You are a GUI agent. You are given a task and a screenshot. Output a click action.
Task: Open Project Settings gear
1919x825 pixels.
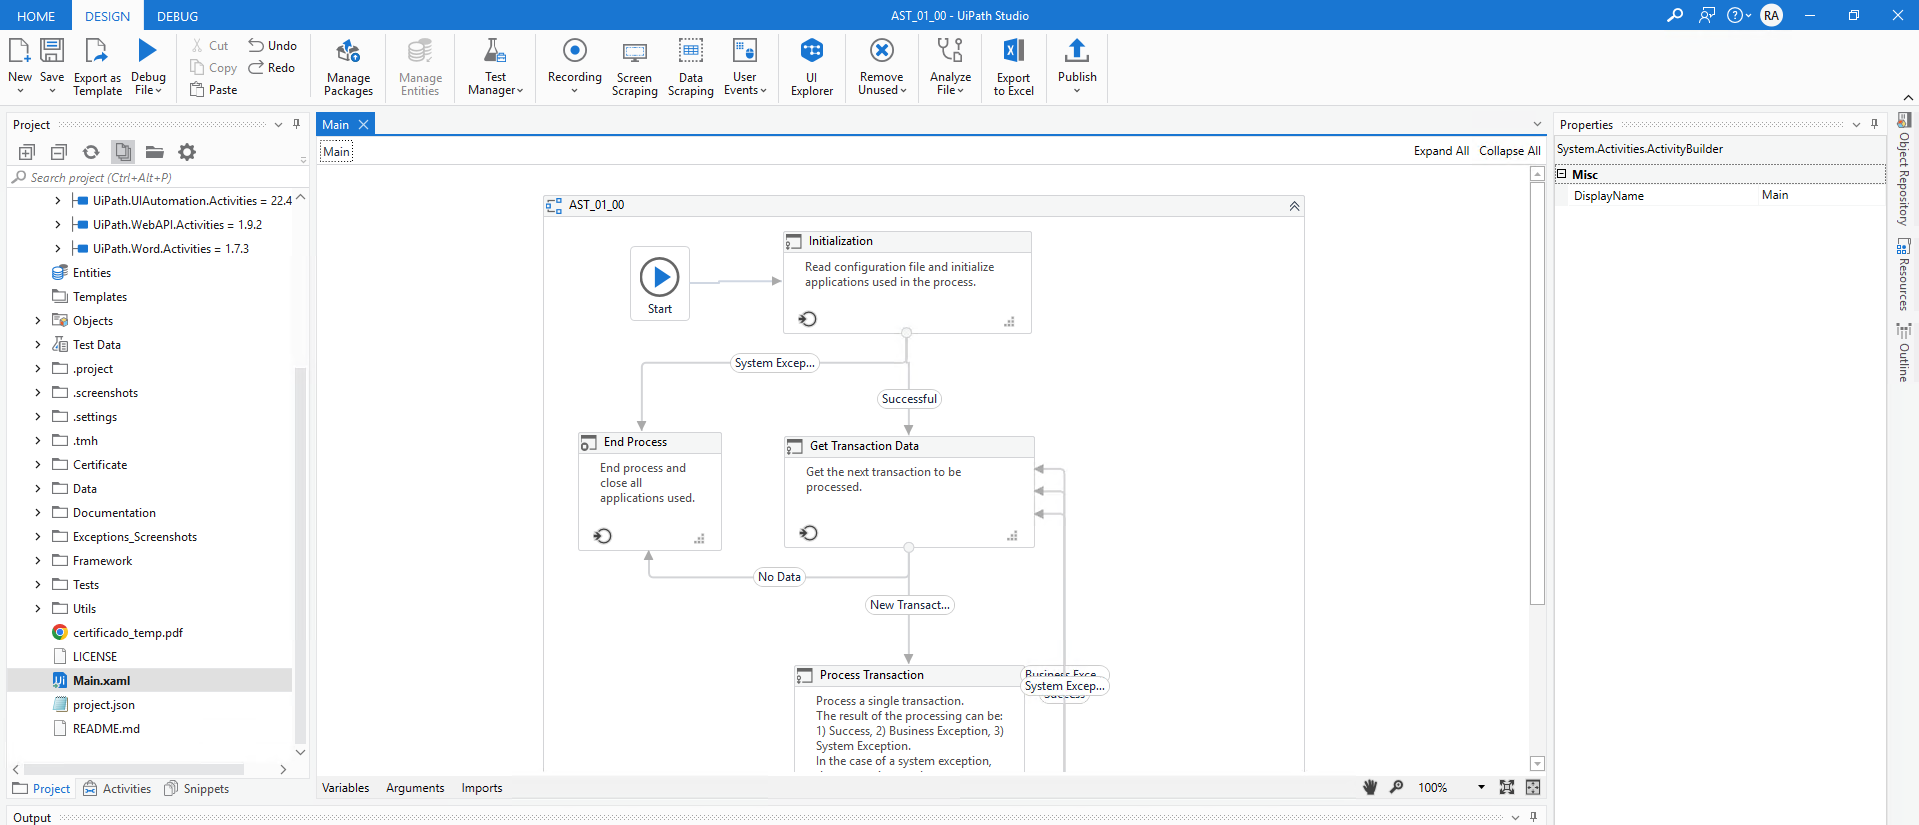click(187, 152)
